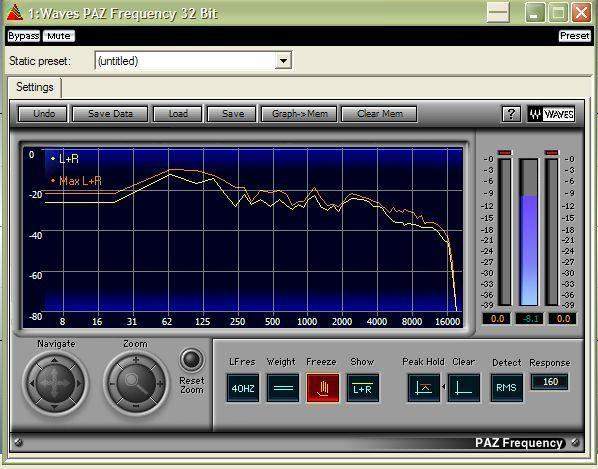
Task: Click the Navigate left arrow
Action: (x=31, y=383)
